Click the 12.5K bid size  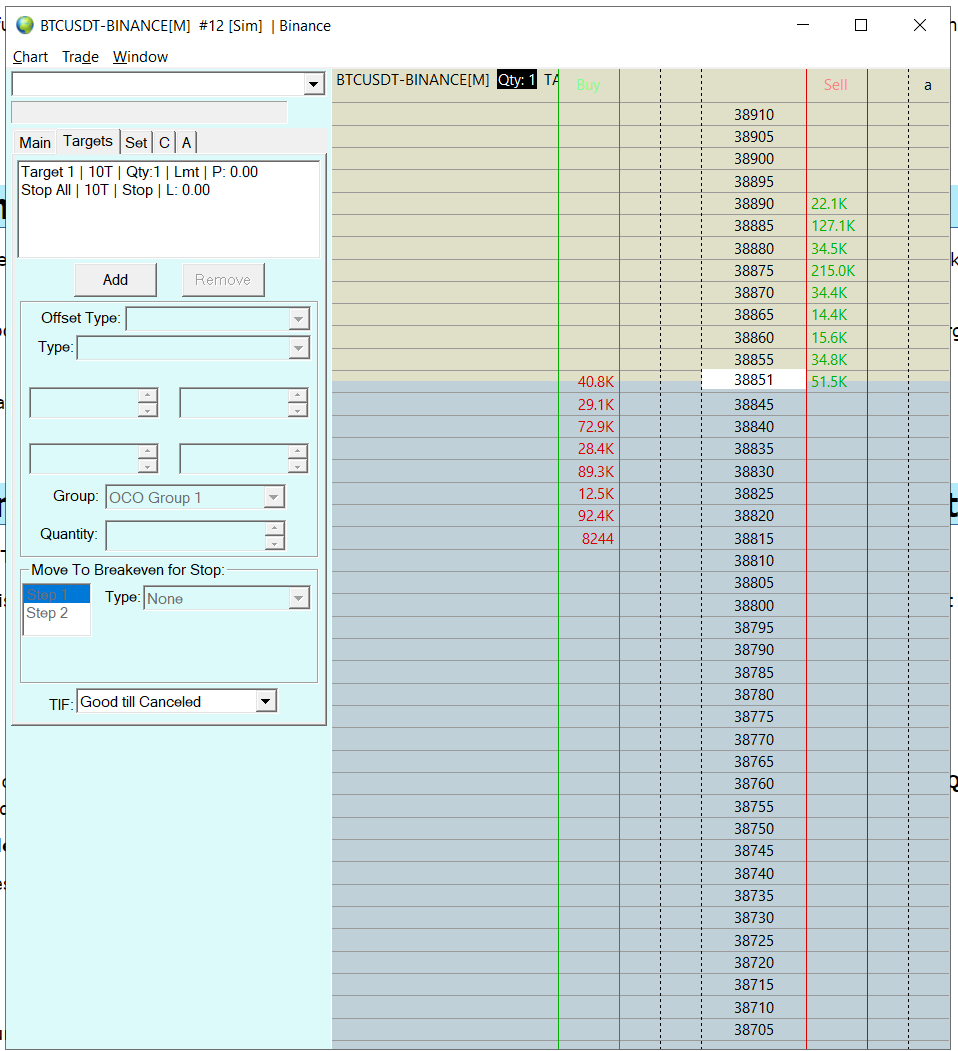595,493
